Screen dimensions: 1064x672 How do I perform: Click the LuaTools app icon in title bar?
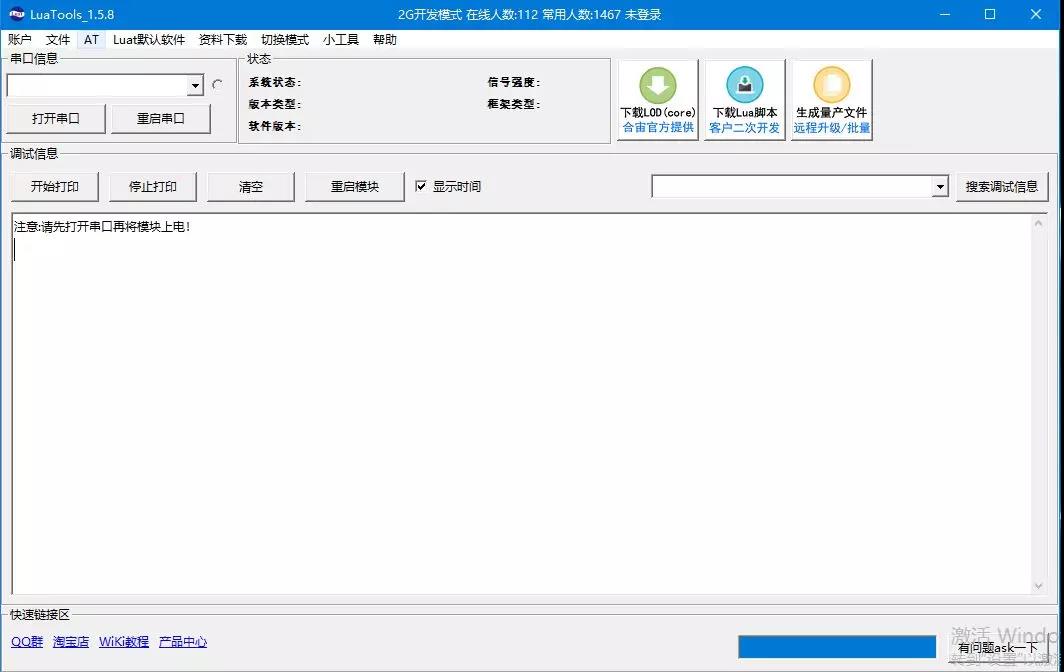(16, 14)
